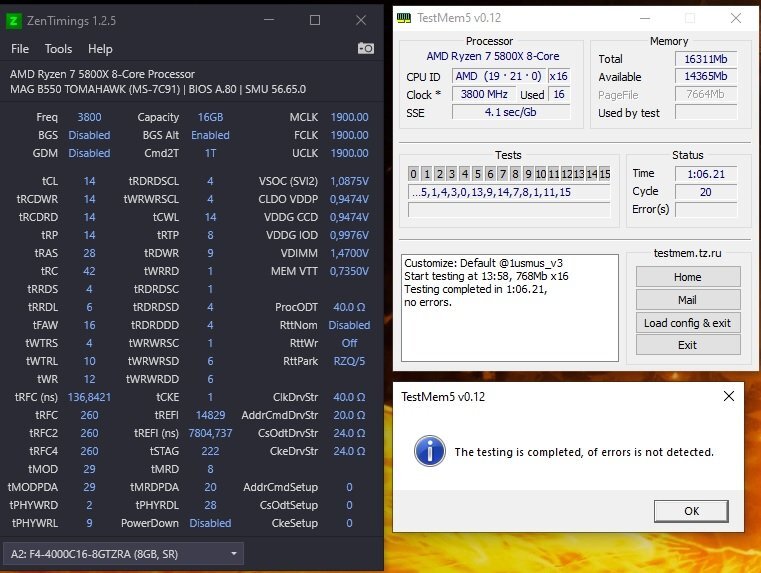Click the RttPark value RZQ/5
The height and width of the screenshot is (573, 761).
tap(349, 361)
